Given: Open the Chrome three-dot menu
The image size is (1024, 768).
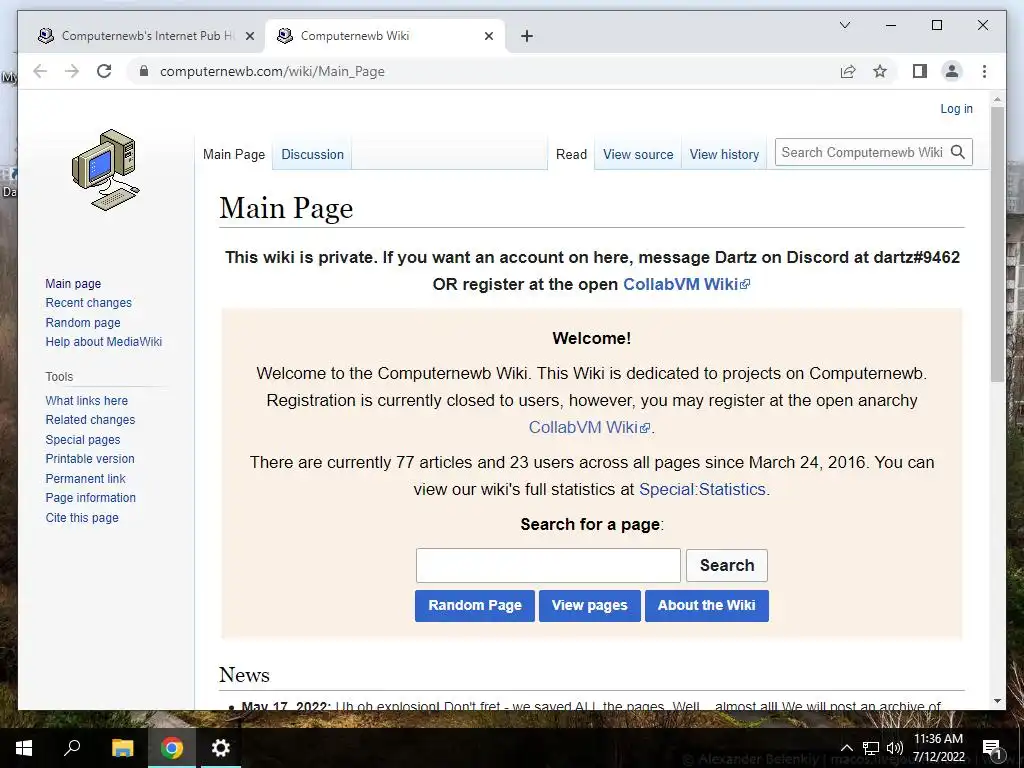Looking at the screenshot, I should click(x=984, y=71).
